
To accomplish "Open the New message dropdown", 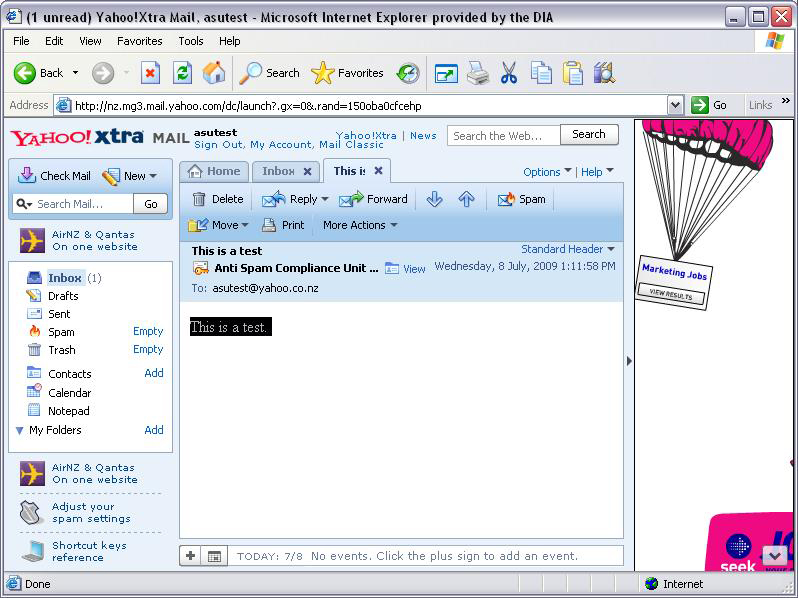I will pyautogui.click(x=153, y=176).
